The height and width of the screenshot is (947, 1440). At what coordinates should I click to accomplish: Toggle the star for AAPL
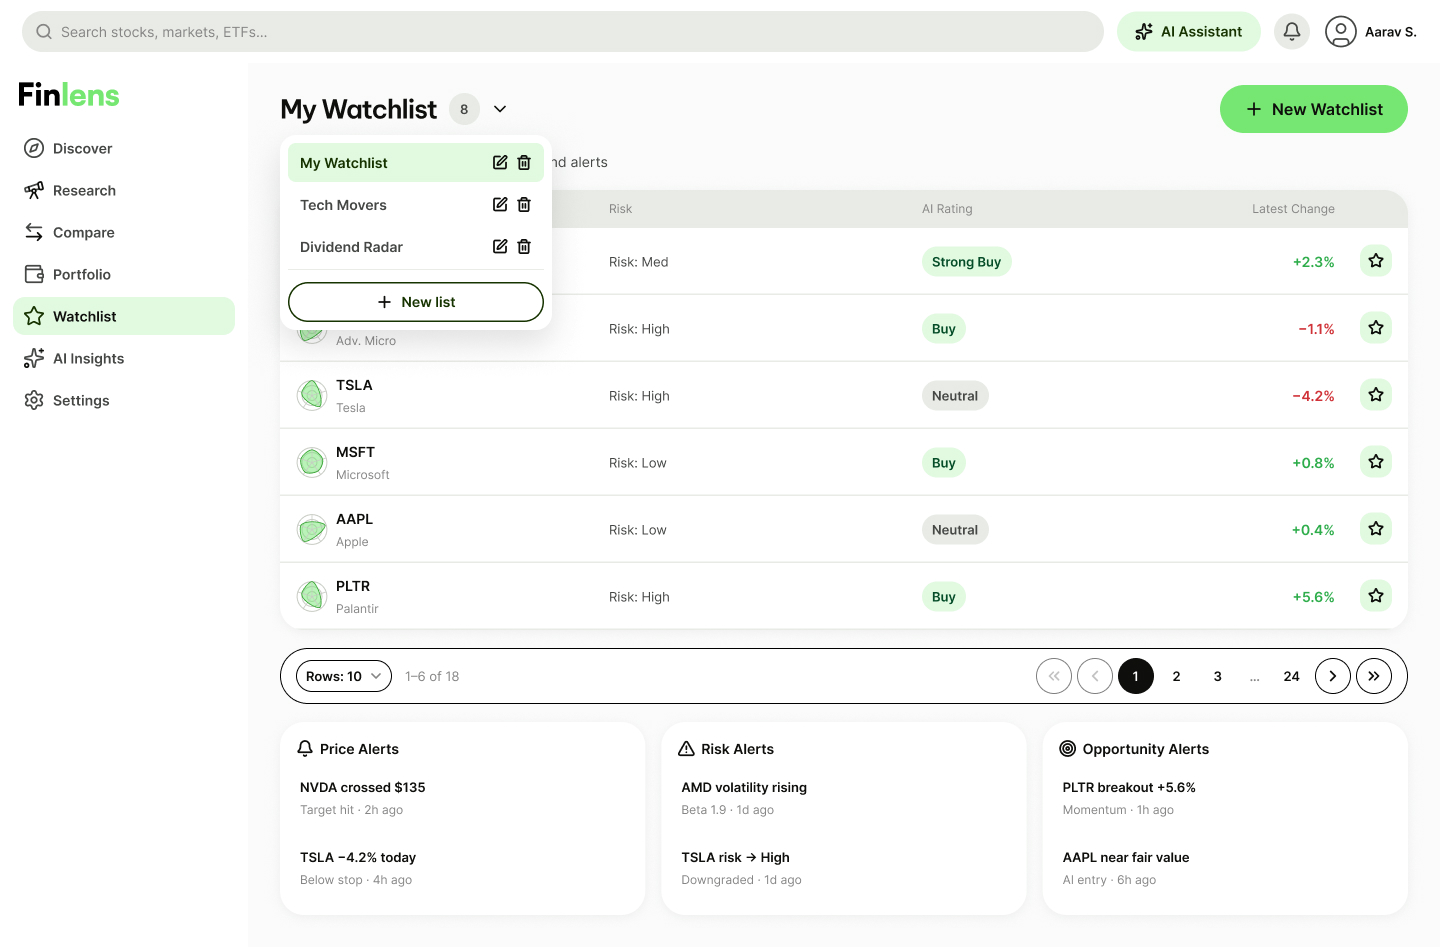[1376, 529]
